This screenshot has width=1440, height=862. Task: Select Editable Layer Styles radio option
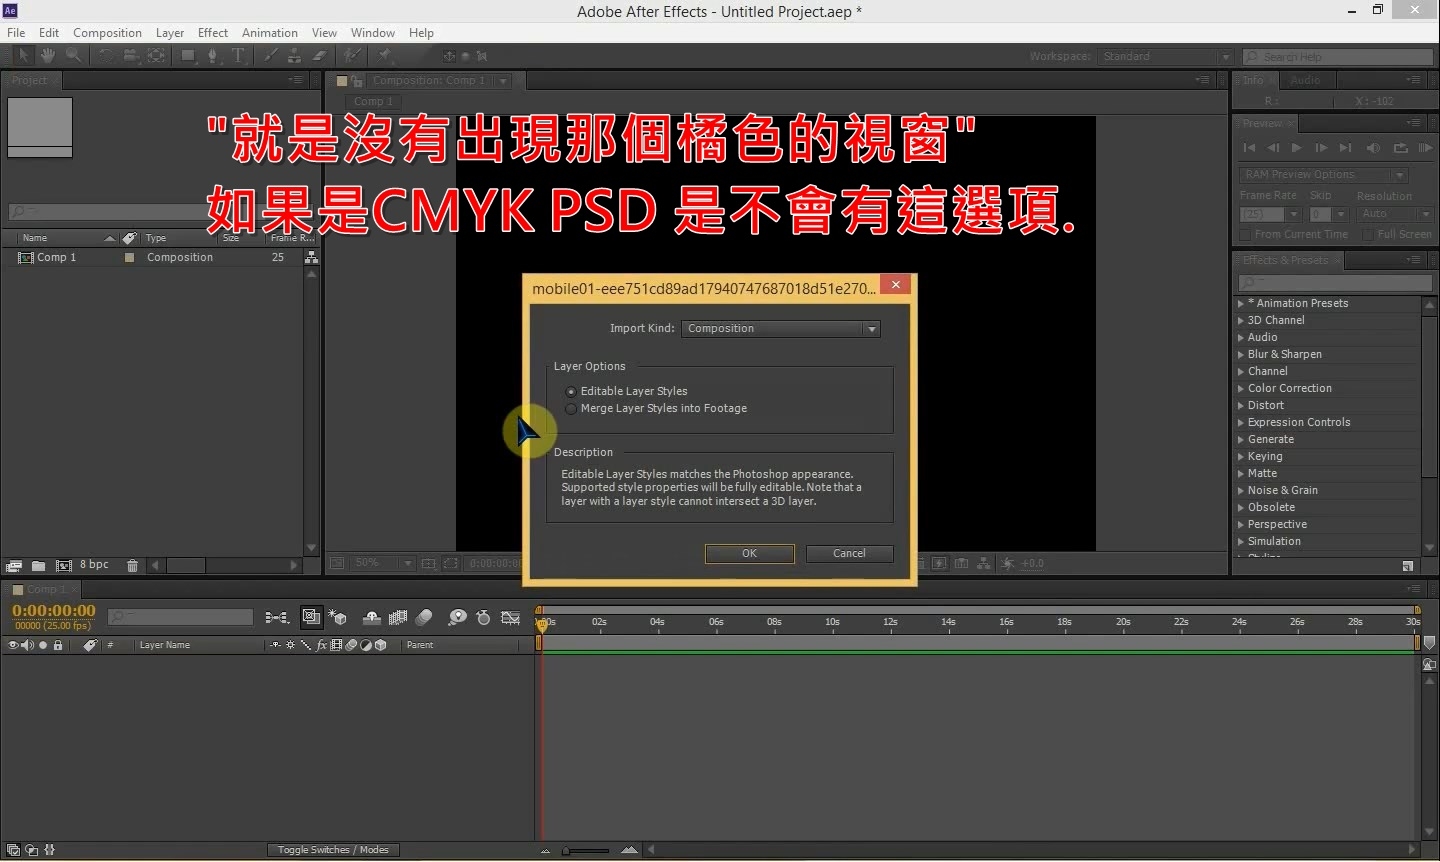[x=571, y=391]
